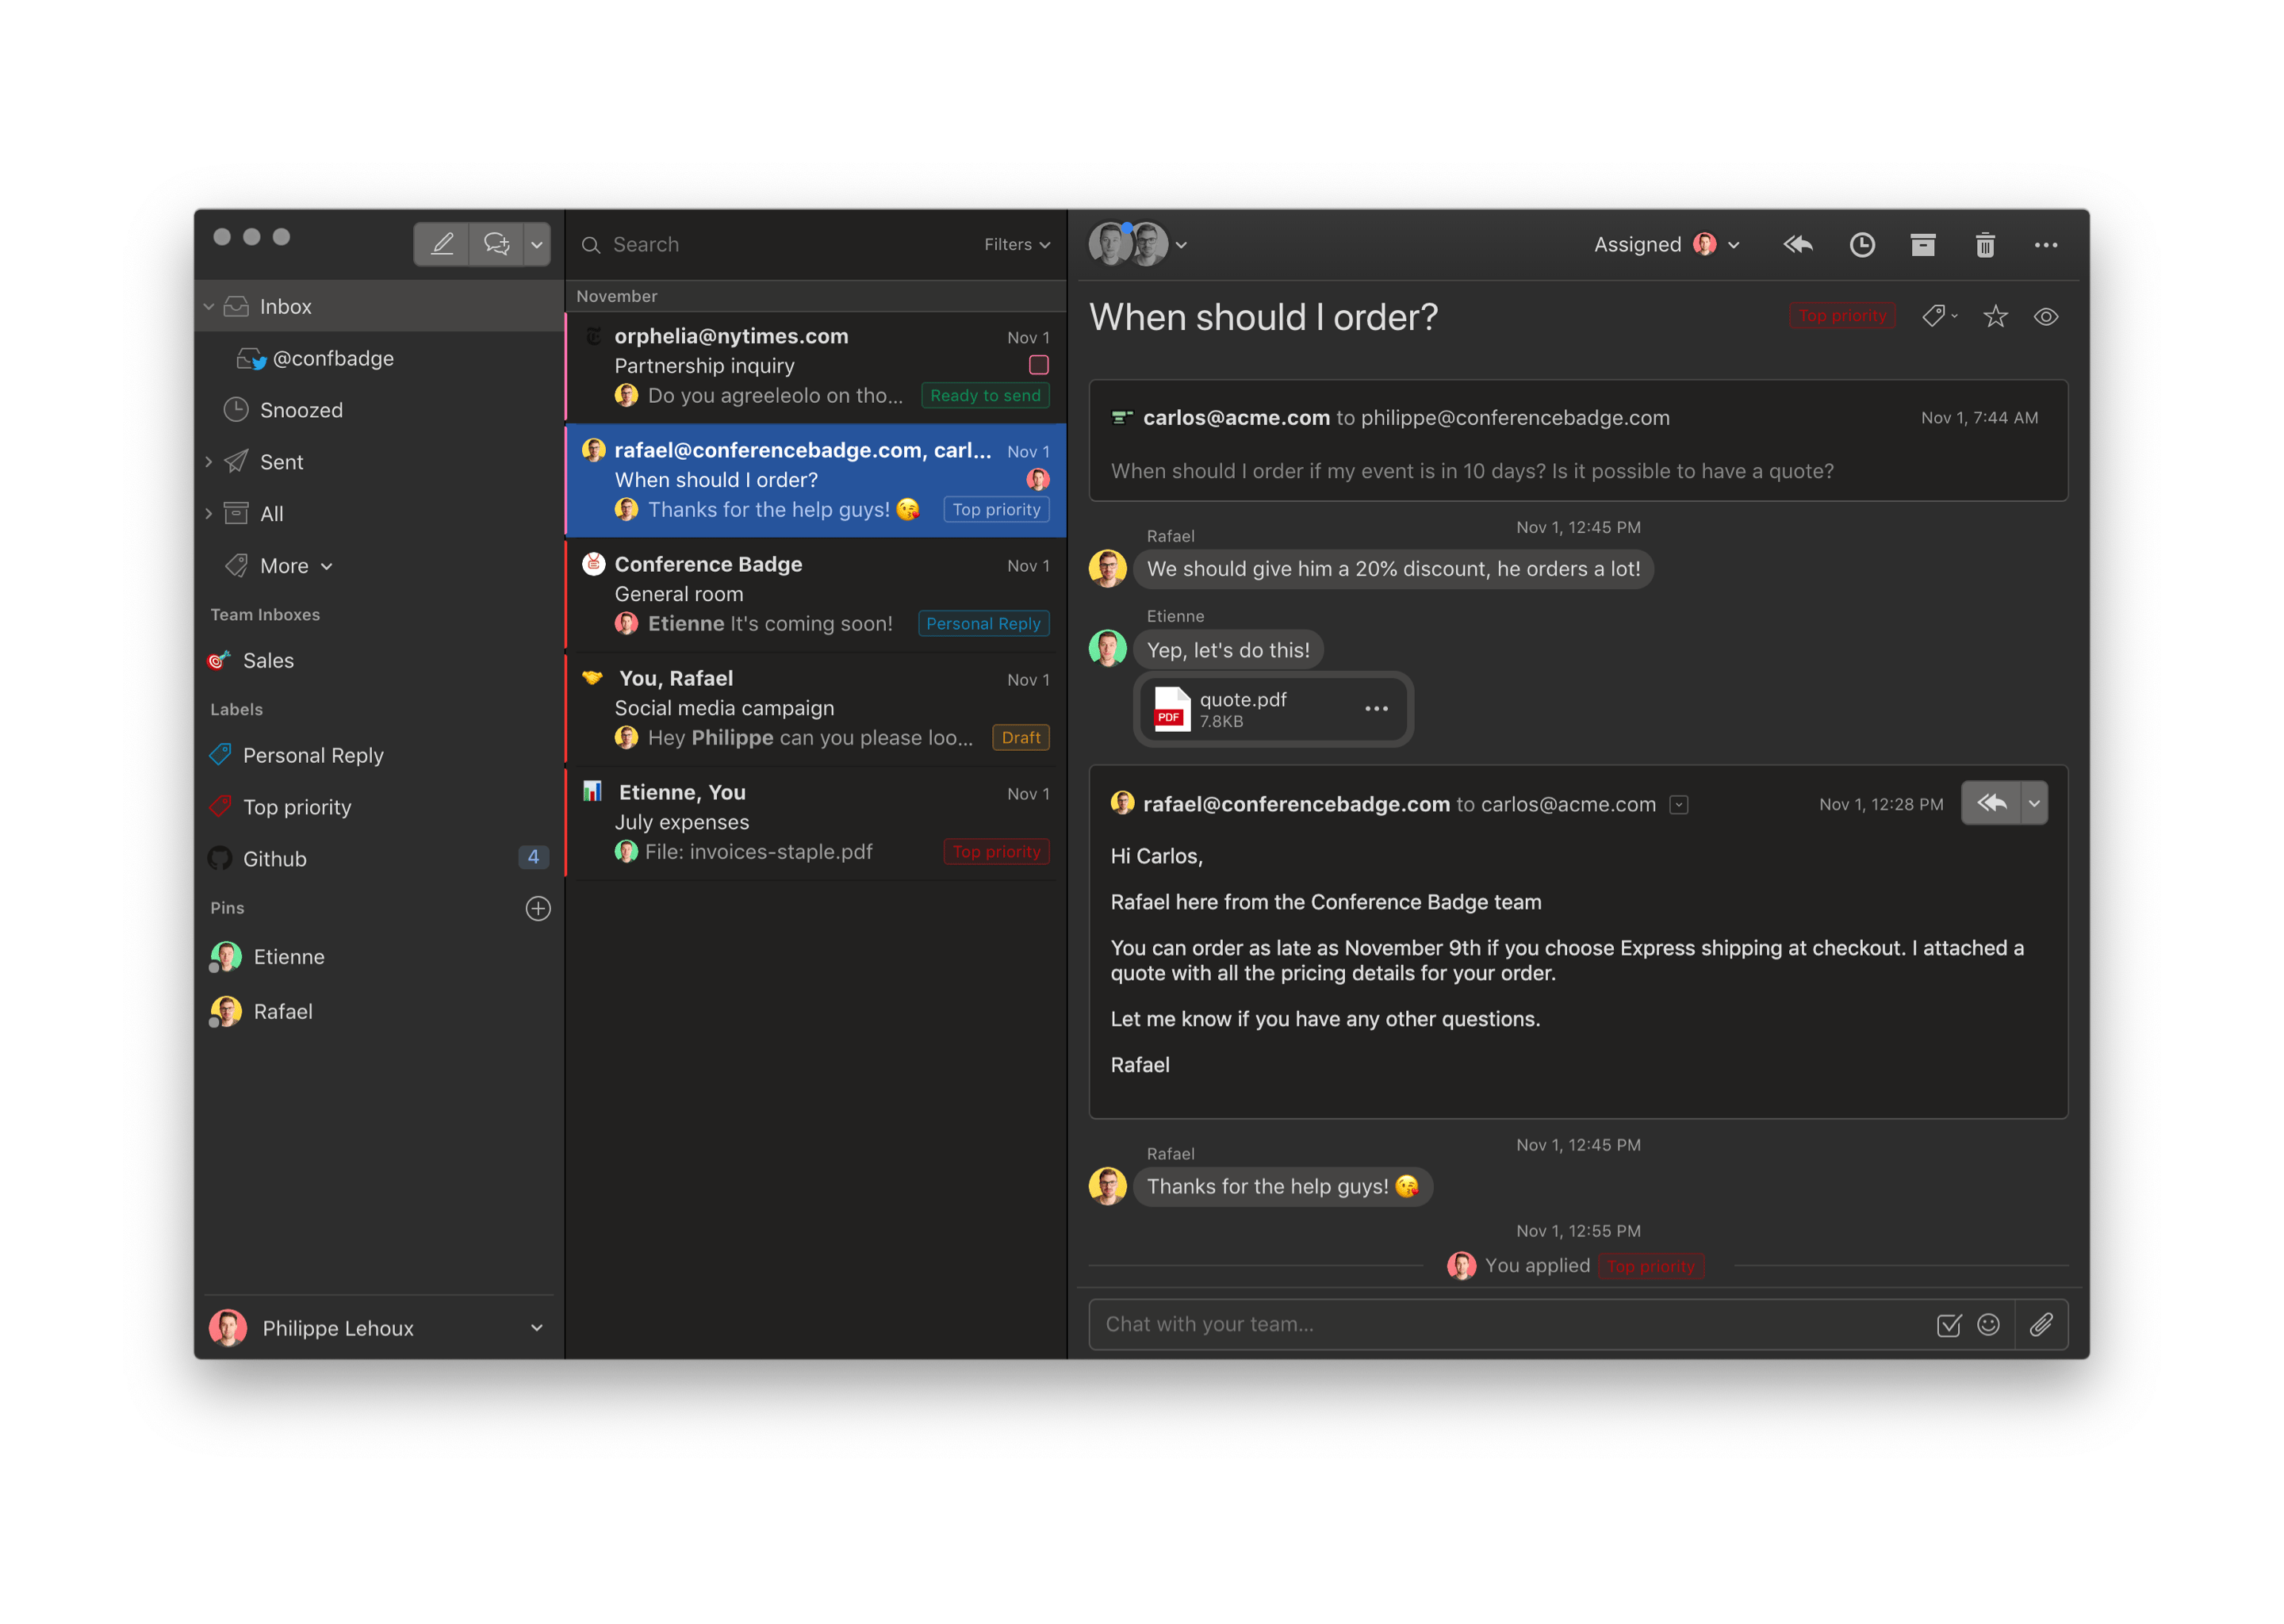
Task: Archive the conversation using the box icon
Action: pos(1923,245)
